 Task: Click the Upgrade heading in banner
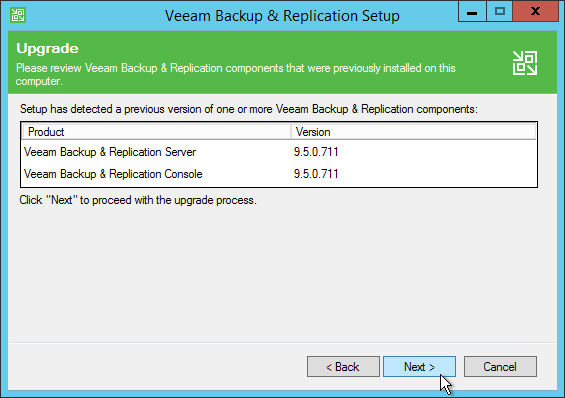click(x=47, y=49)
